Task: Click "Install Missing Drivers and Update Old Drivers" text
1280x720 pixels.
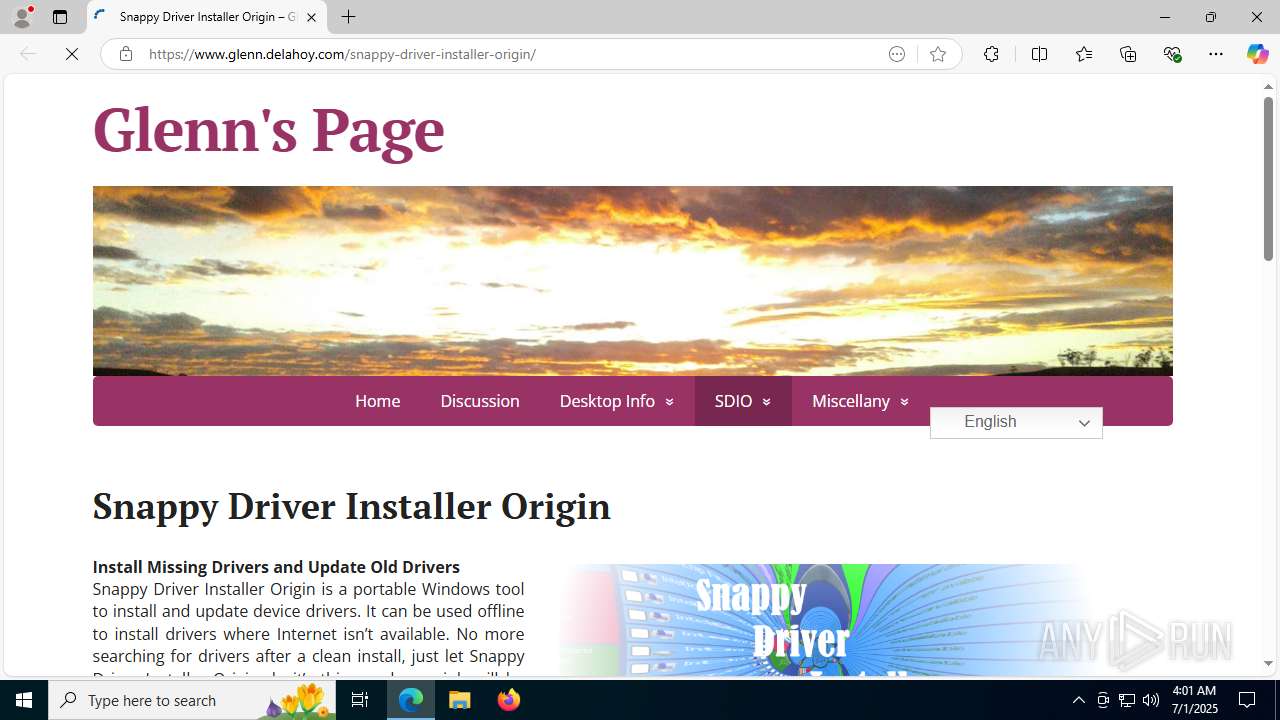Action: 276,567
